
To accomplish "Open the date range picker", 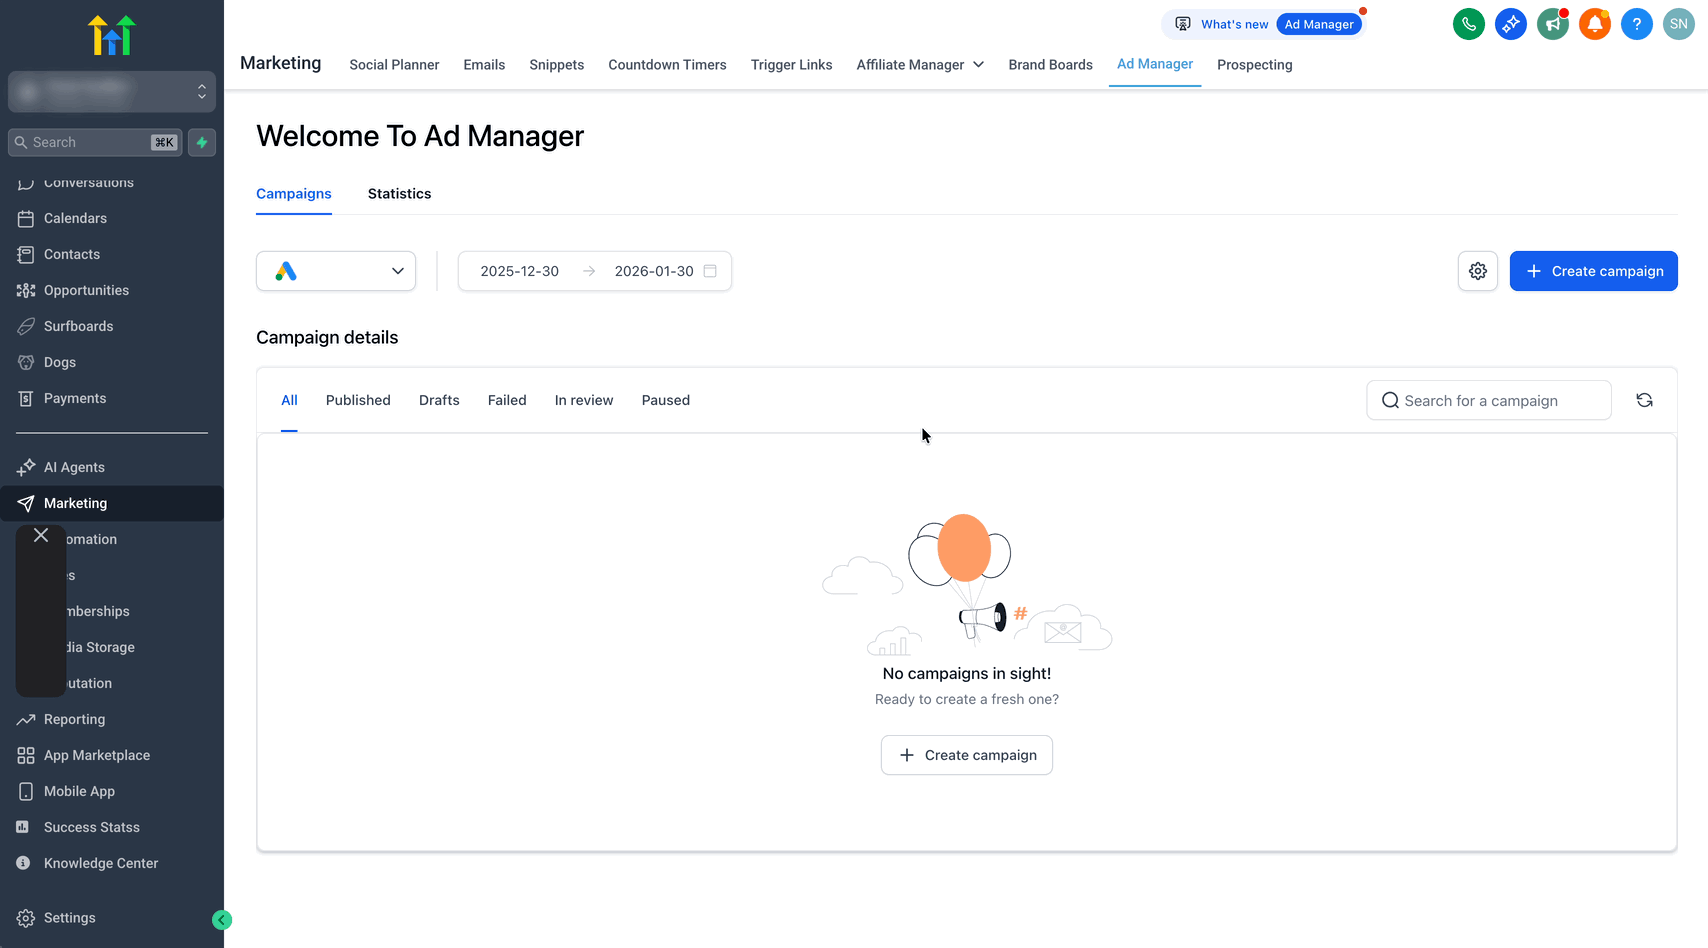I will 595,271.
